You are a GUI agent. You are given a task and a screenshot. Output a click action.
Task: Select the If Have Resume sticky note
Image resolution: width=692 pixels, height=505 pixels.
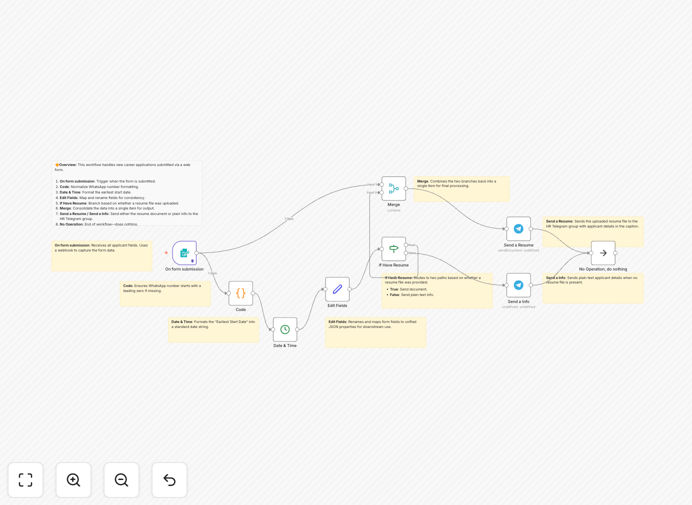[437, 290]
